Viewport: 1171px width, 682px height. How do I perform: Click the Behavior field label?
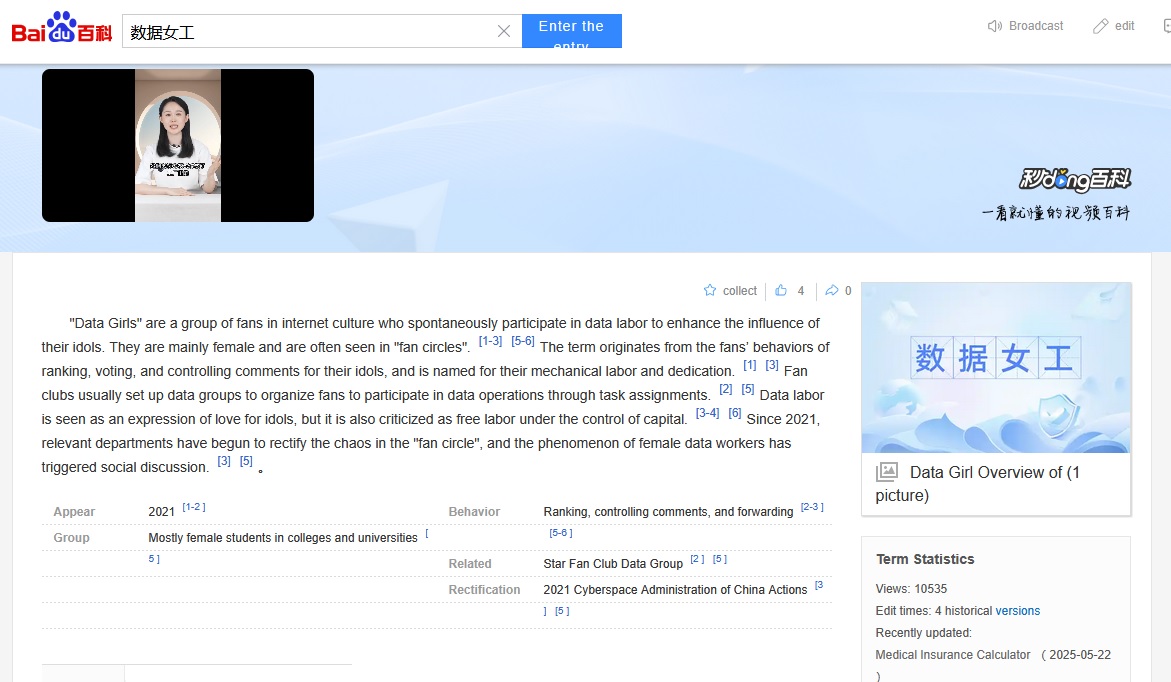474,512
